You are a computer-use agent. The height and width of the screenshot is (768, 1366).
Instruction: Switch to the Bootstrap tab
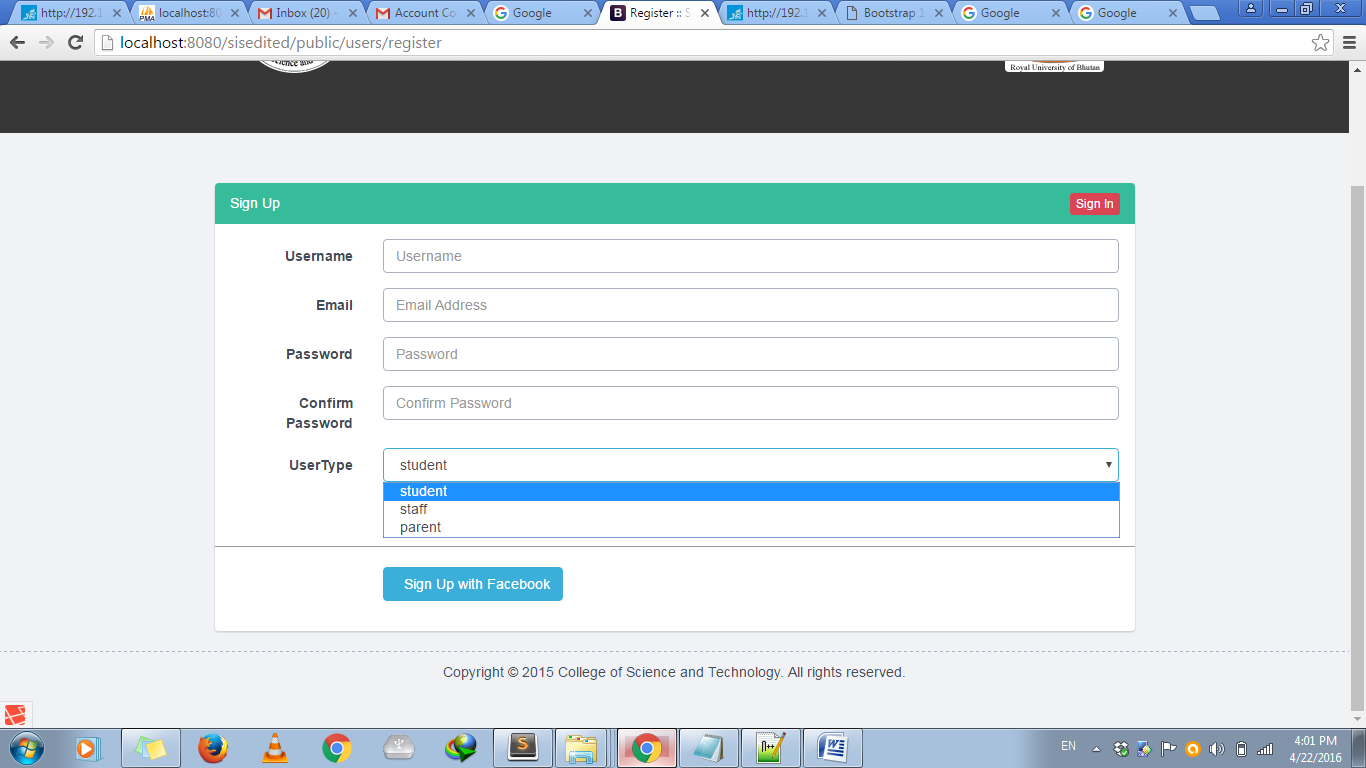click(893, 13)
